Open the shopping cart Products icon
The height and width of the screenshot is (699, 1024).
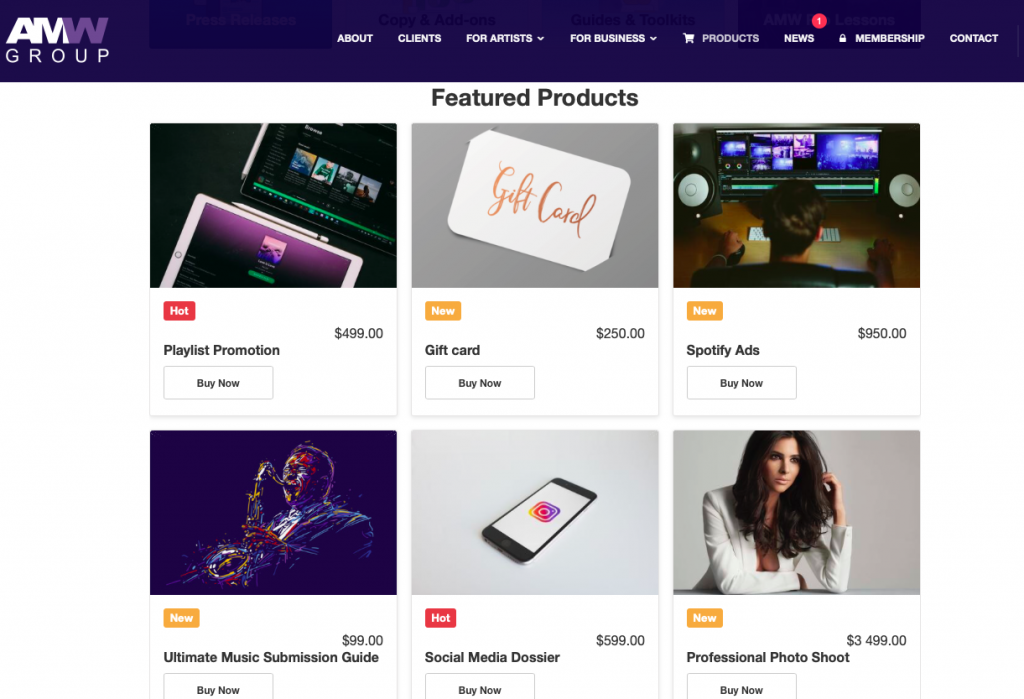pos(688,38)
